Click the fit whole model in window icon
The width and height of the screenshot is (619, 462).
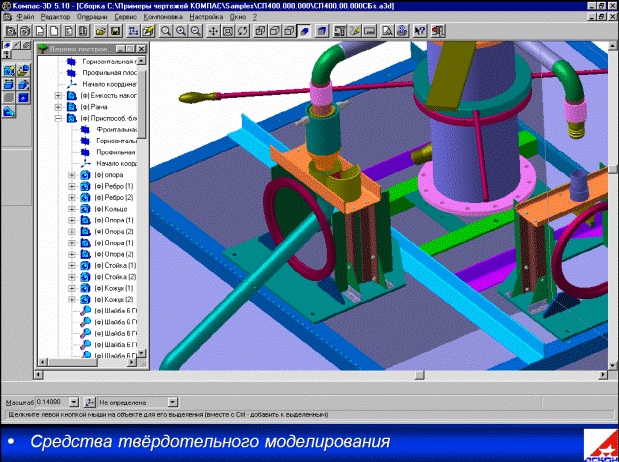tap(228, 31)
